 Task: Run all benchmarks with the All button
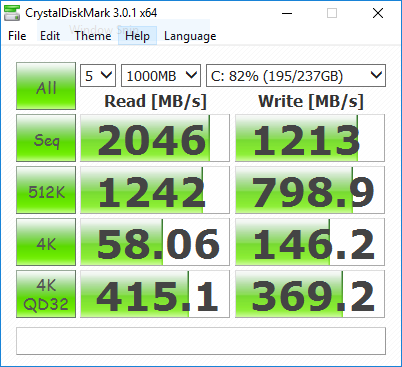[46, 86]
